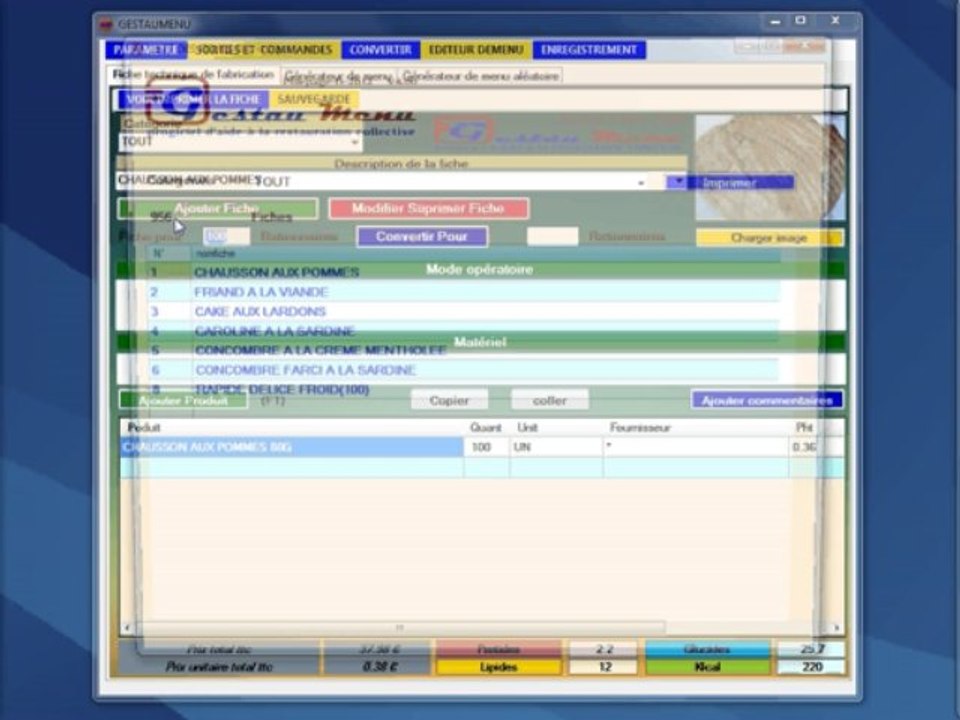Switch to Générateur de menu aléatoire tab

click(x=481, y=77)
